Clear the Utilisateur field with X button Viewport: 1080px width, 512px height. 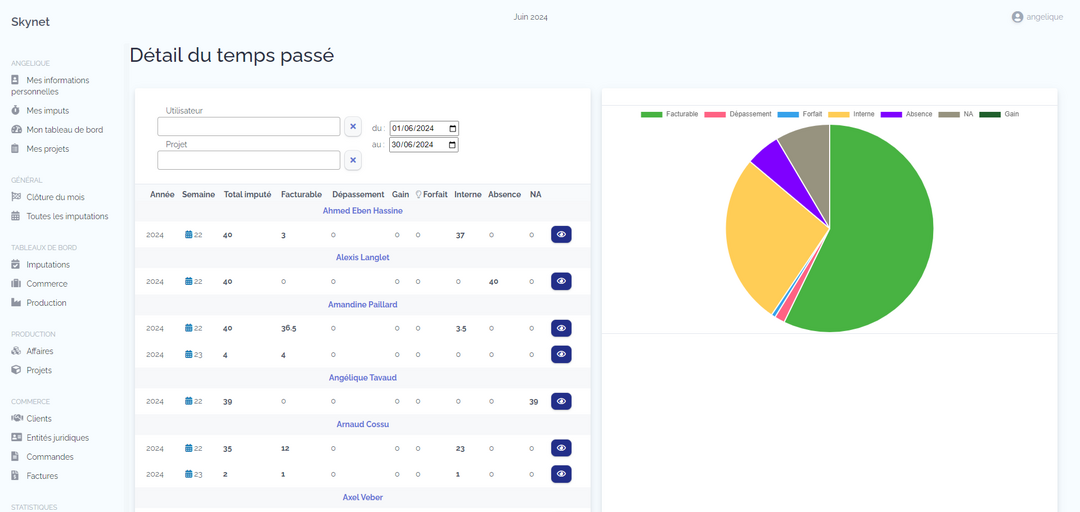pos(353,127)
